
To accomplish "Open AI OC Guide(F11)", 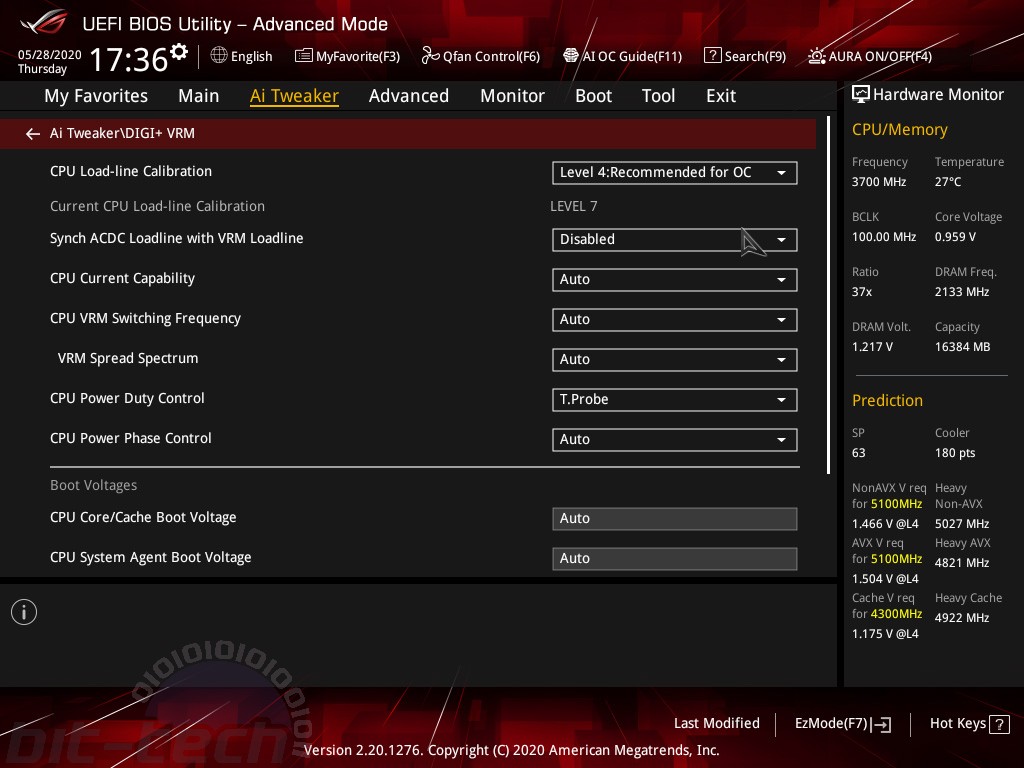I will click(632, 57).
